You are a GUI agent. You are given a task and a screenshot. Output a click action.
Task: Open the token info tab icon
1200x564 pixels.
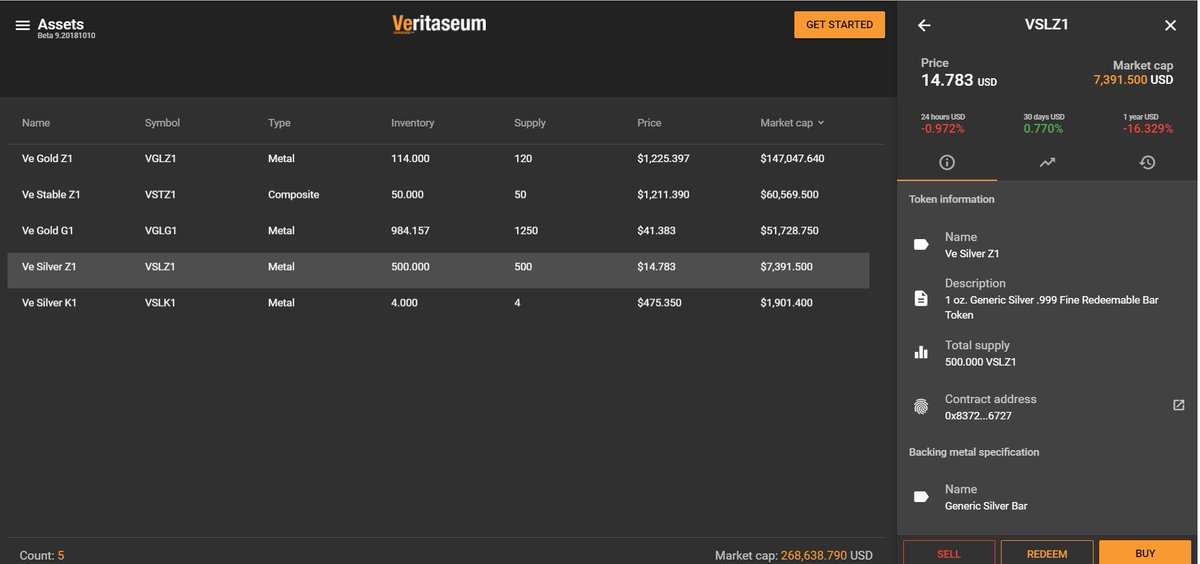[x=947, y=162]
